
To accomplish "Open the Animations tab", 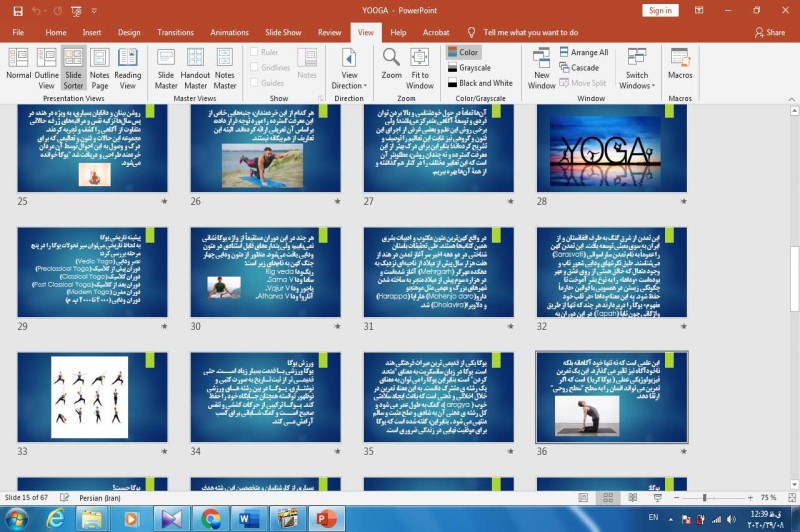I will coord(231,32).
